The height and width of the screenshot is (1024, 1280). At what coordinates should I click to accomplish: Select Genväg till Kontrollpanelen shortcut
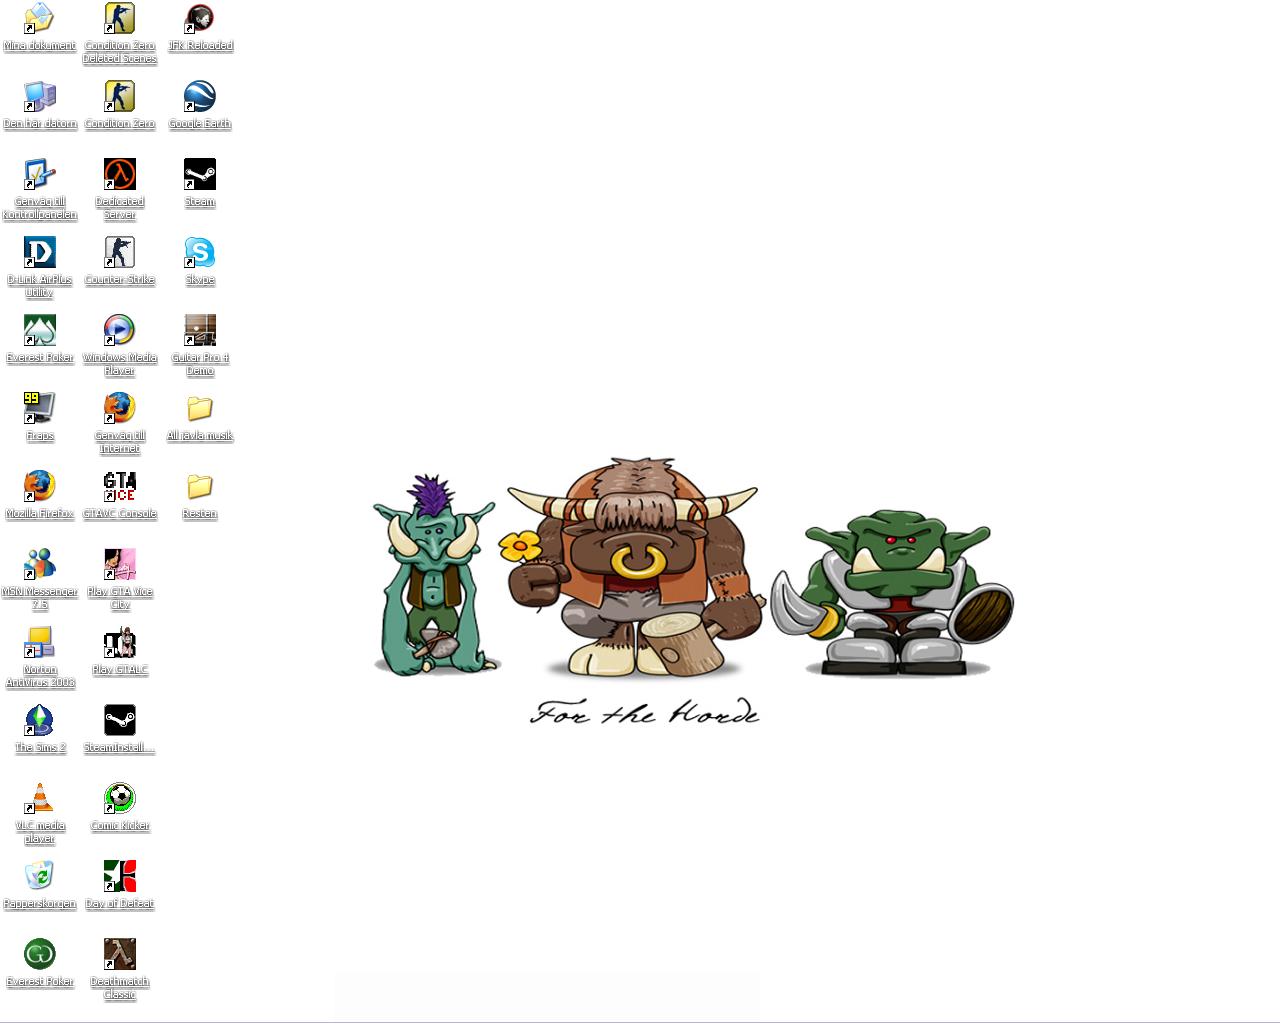pos(40,174)
